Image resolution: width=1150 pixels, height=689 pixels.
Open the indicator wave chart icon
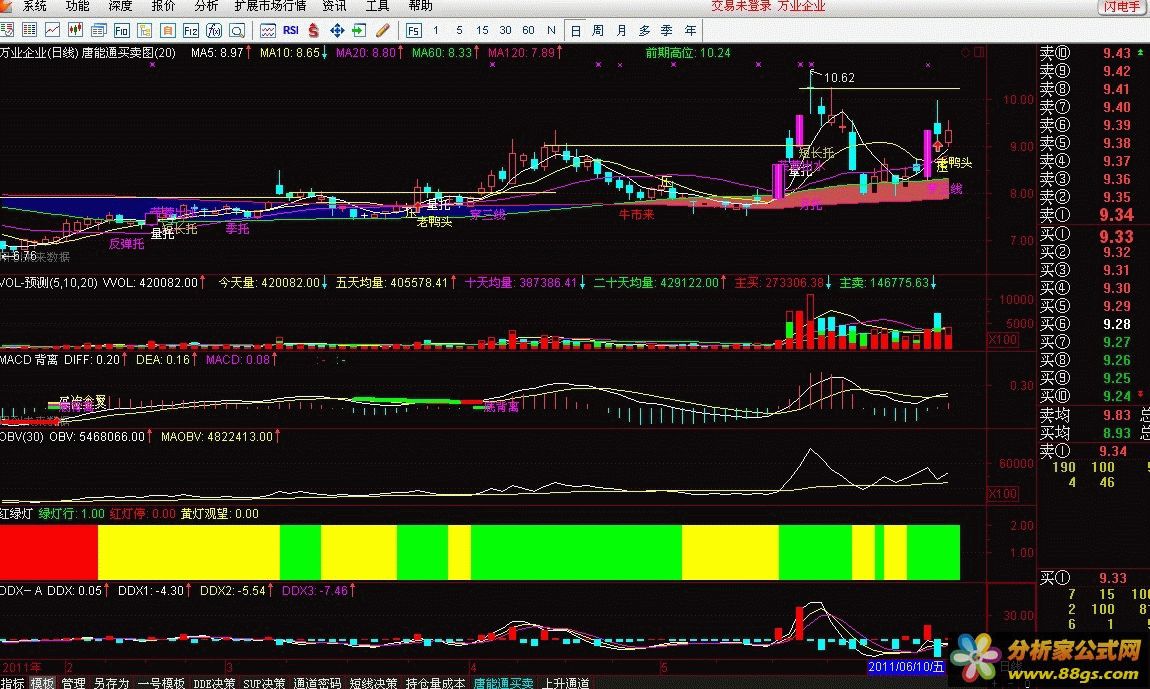[268, 30]
